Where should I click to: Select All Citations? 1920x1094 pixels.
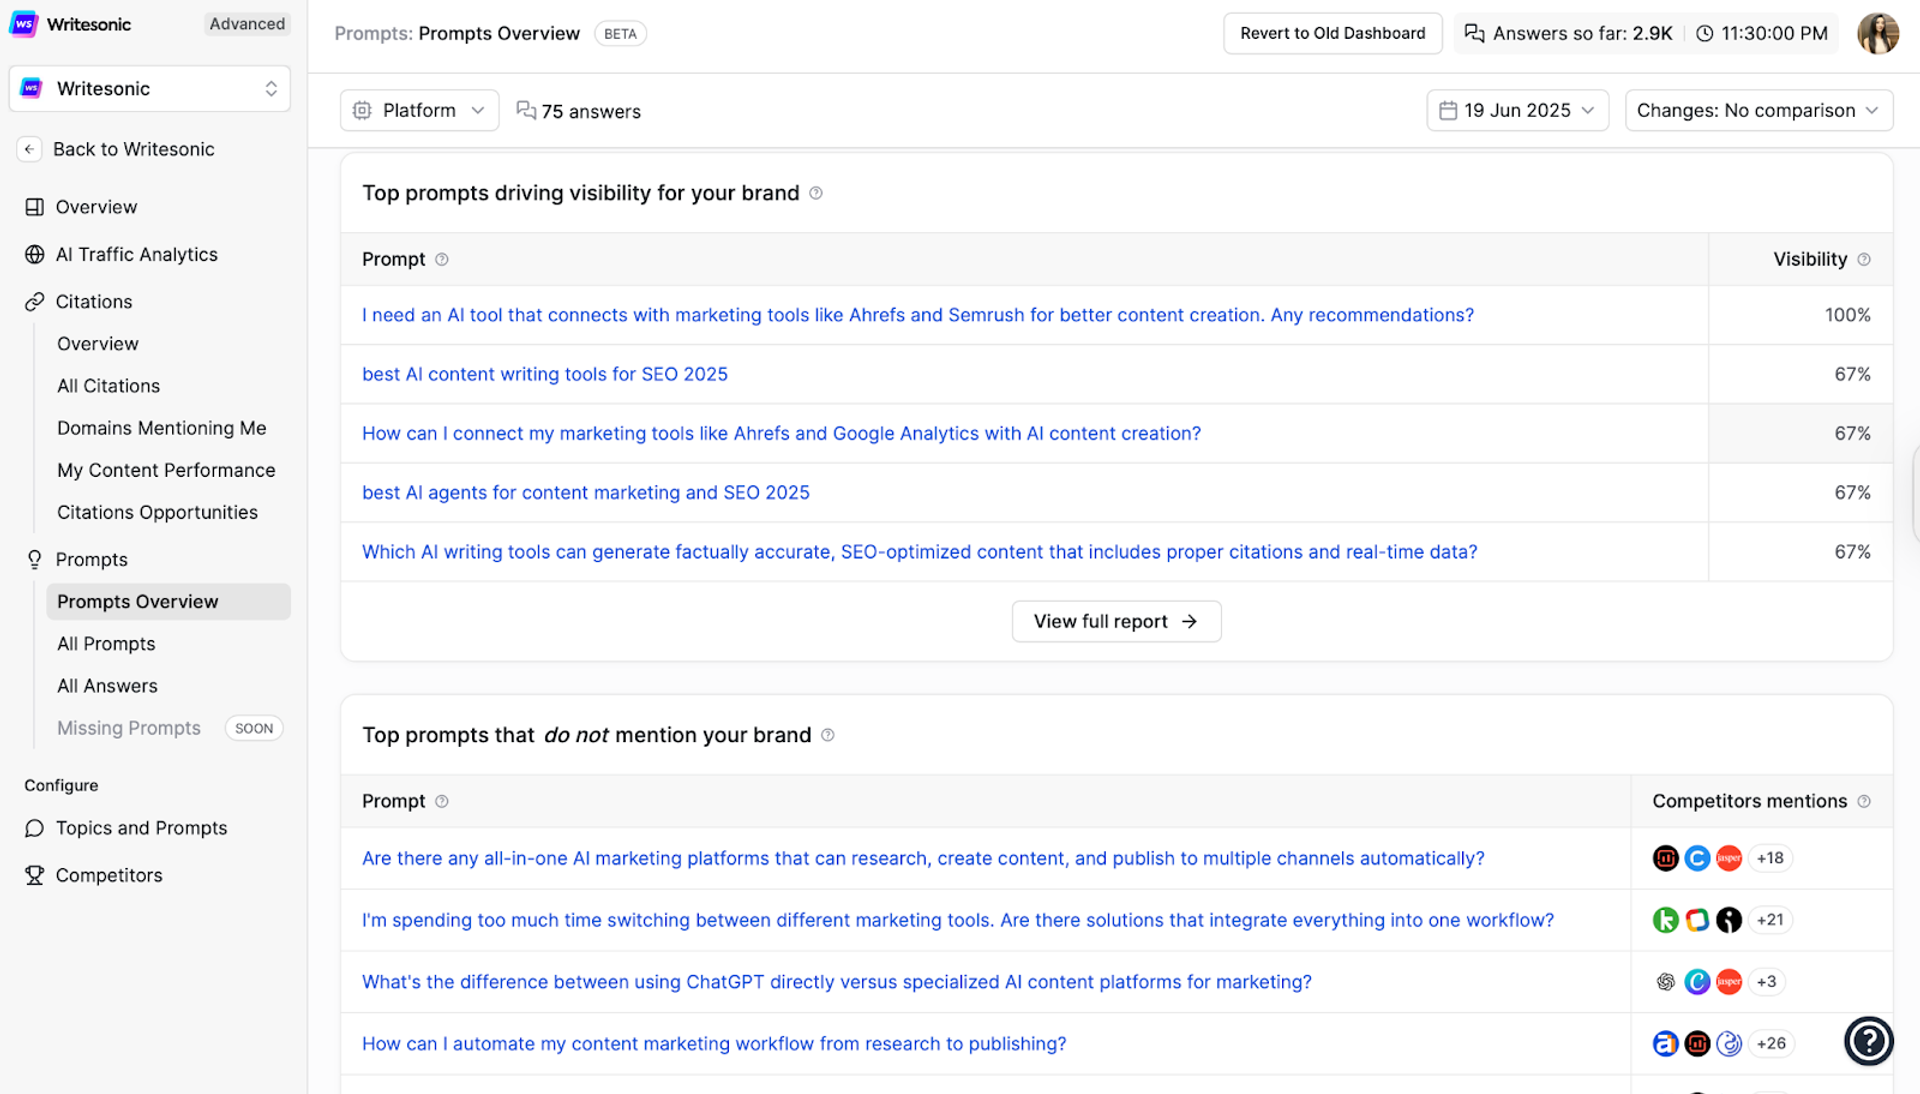pyautogui.click(x=108, y=386)
